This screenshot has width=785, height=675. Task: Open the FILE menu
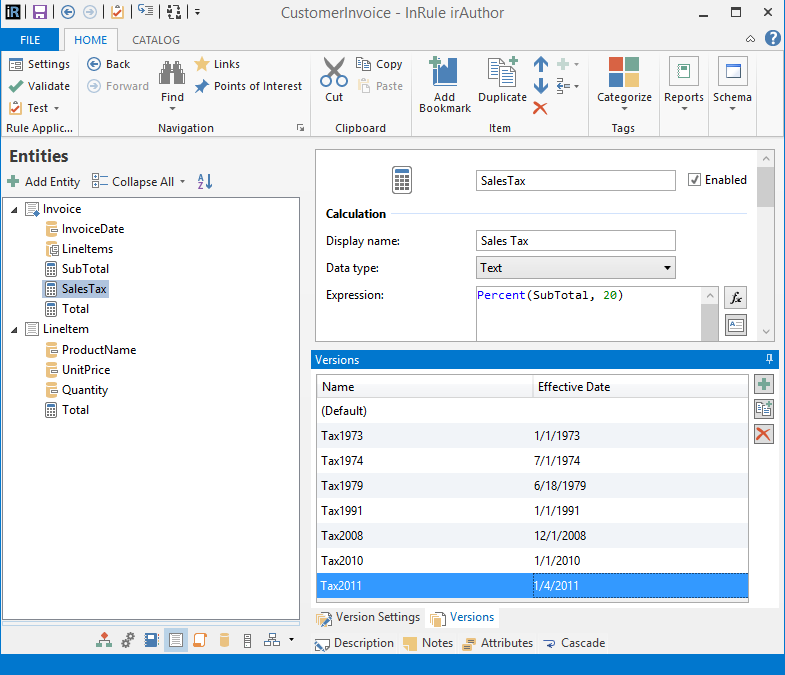click(30, 40)
